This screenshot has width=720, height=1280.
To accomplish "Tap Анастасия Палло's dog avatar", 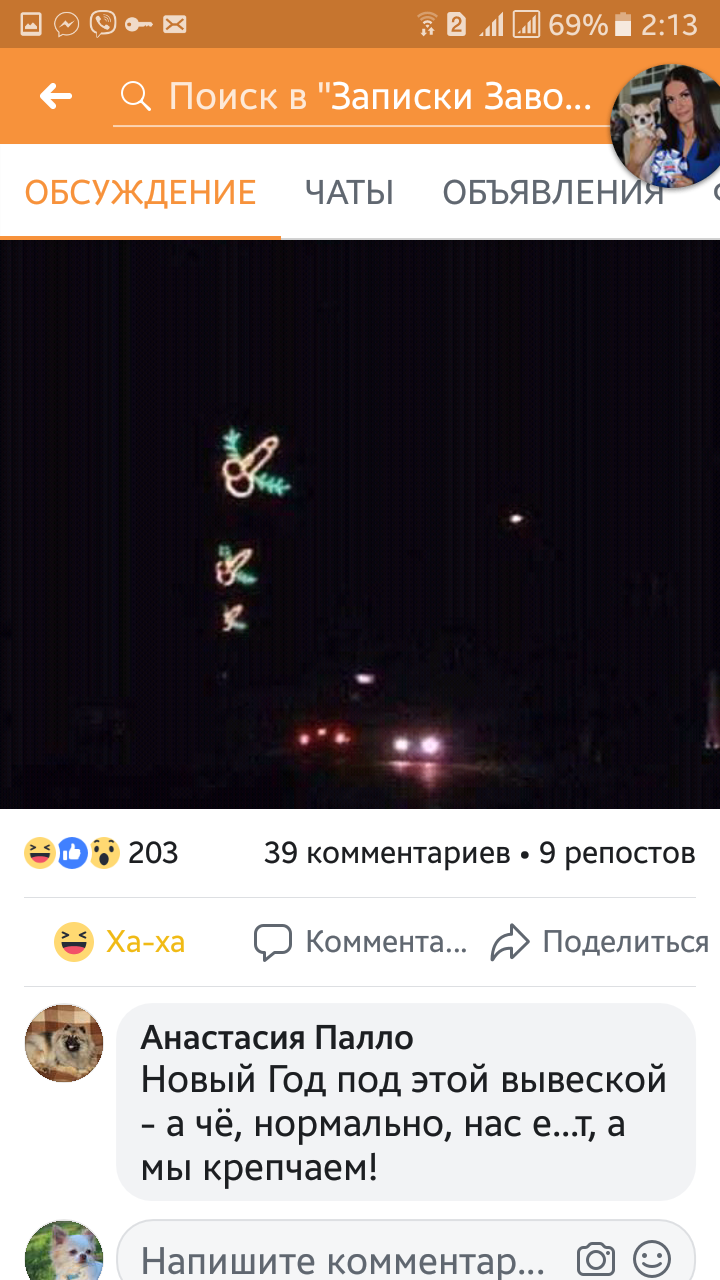I will 64,1043.
